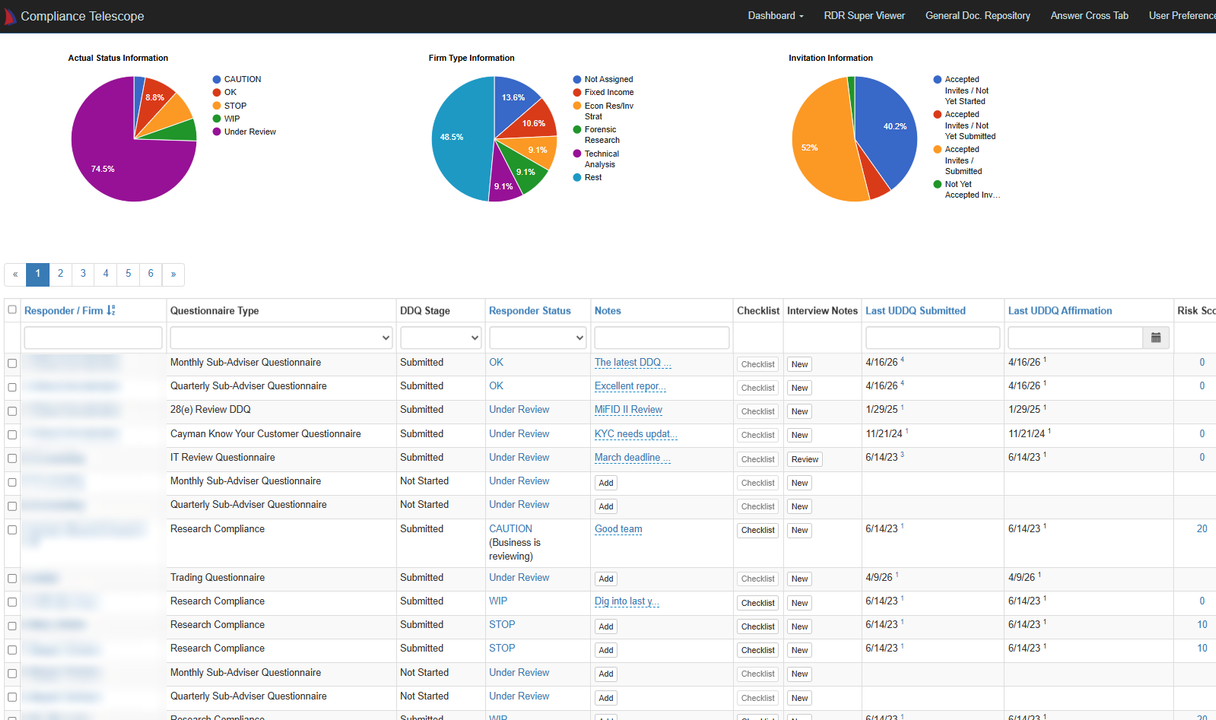1216x720 pixels.
Task: Sort by the Responder Status column header
Action: (x=530, y=311)
